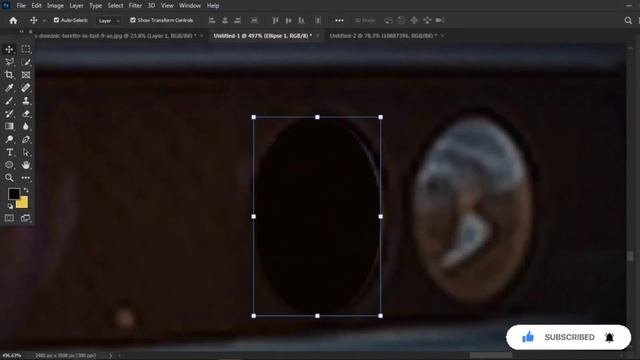This screenshot has width=640, height=360.
Task: Select the Clone Stamp tool
Action: [x=26, y=101]
